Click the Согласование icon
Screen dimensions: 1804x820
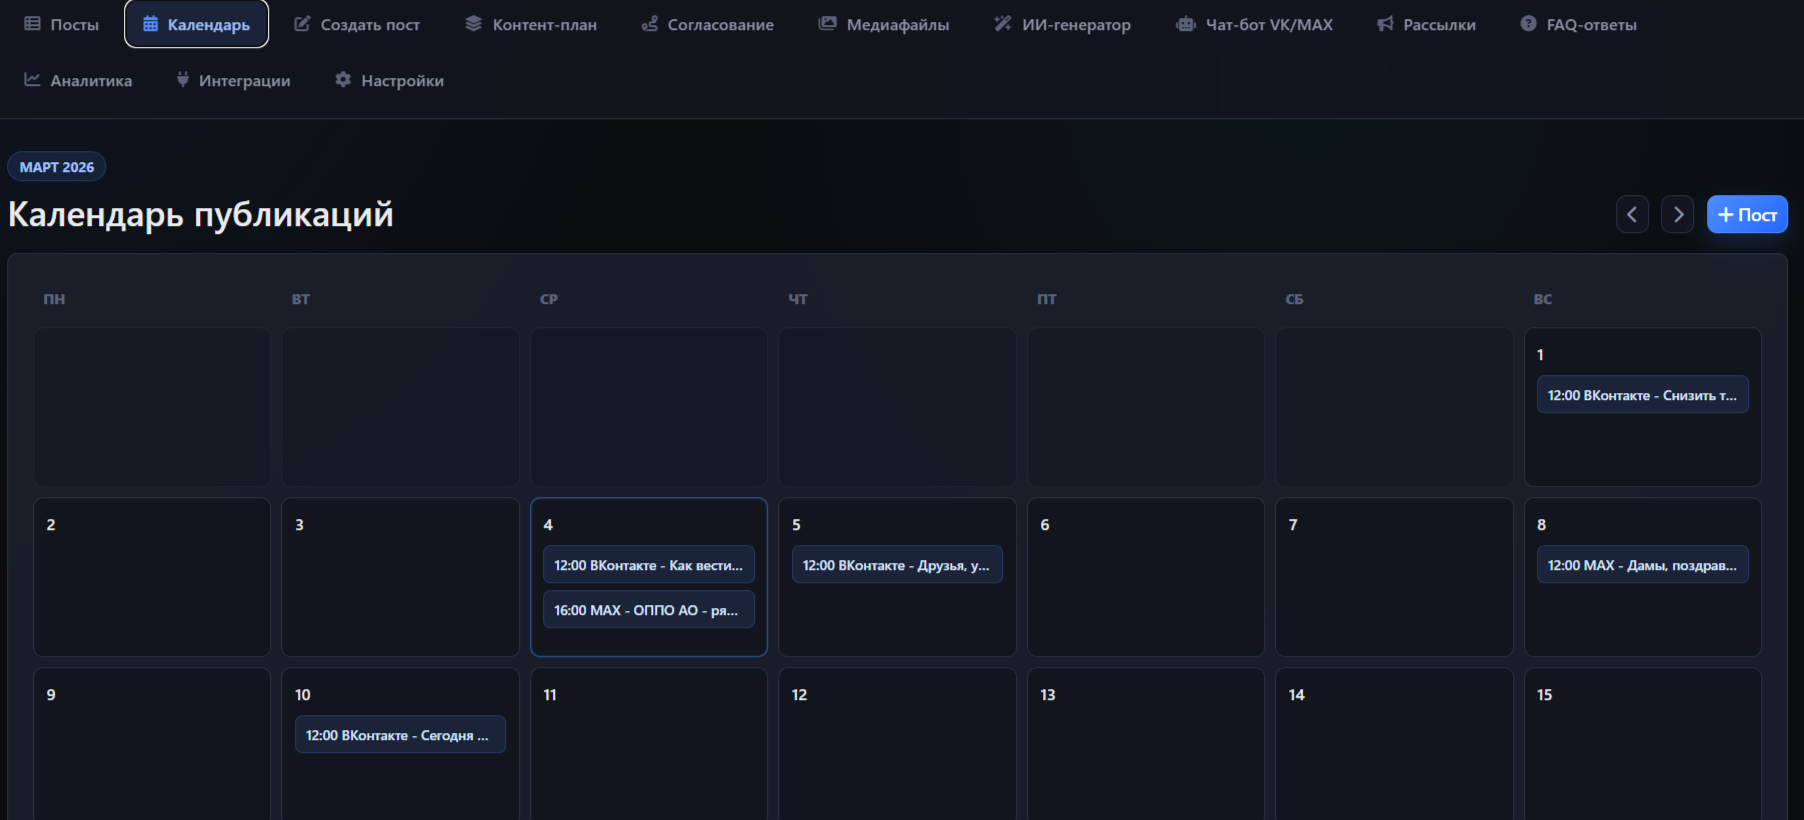649,23
